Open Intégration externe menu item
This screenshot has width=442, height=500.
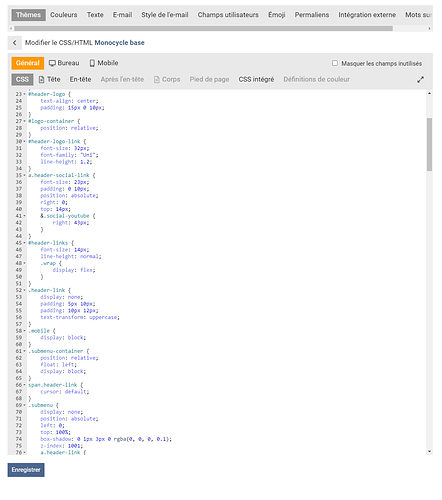tap(367, 15)
